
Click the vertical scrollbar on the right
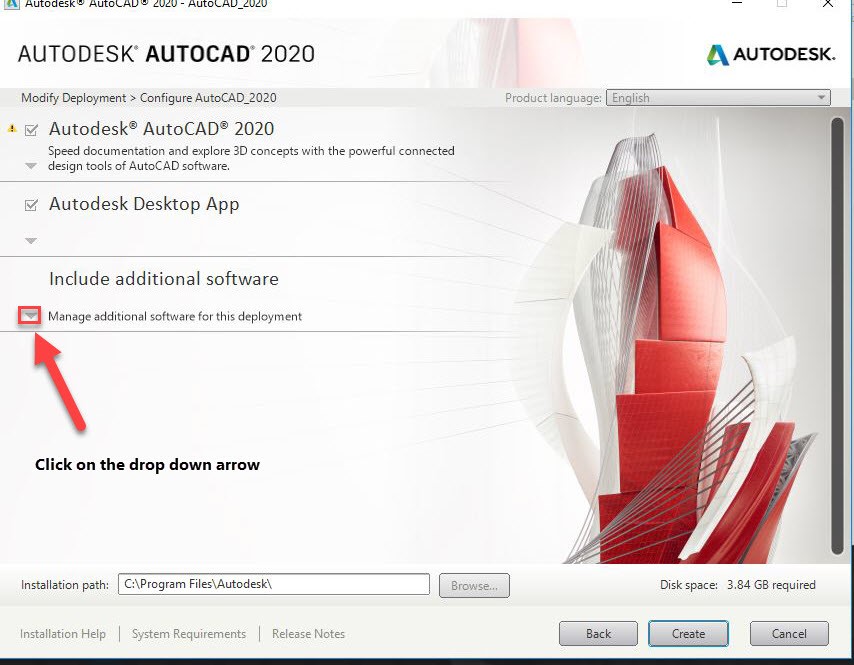pyautogui.click(x=838, y=335)
